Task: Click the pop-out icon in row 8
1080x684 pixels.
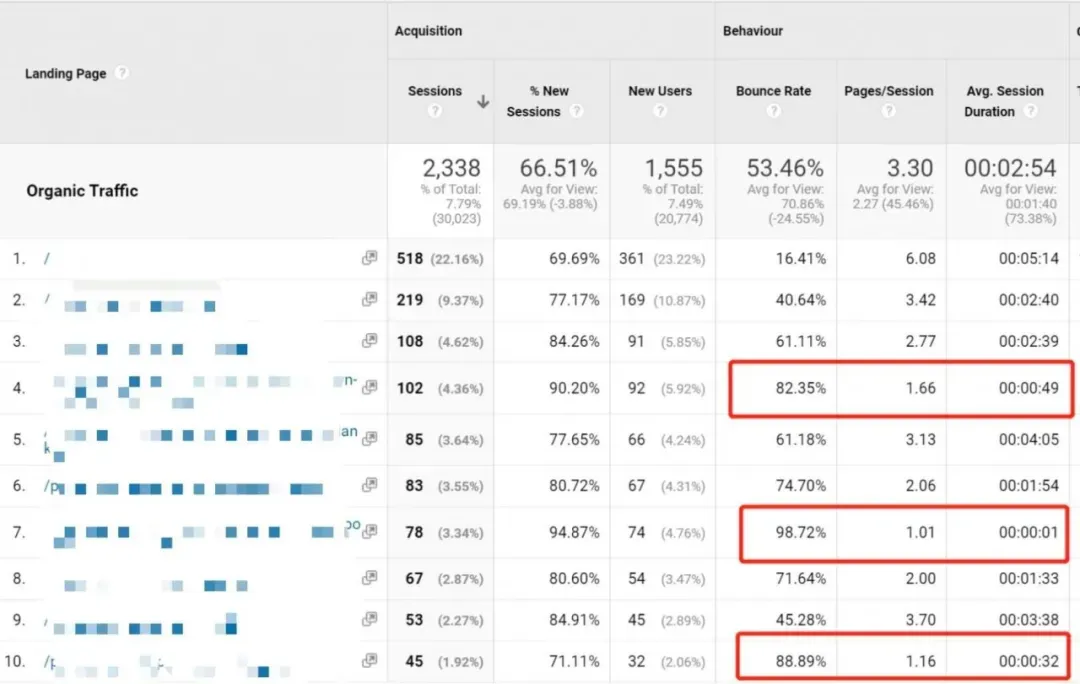Action: click(x=370, y=577)
